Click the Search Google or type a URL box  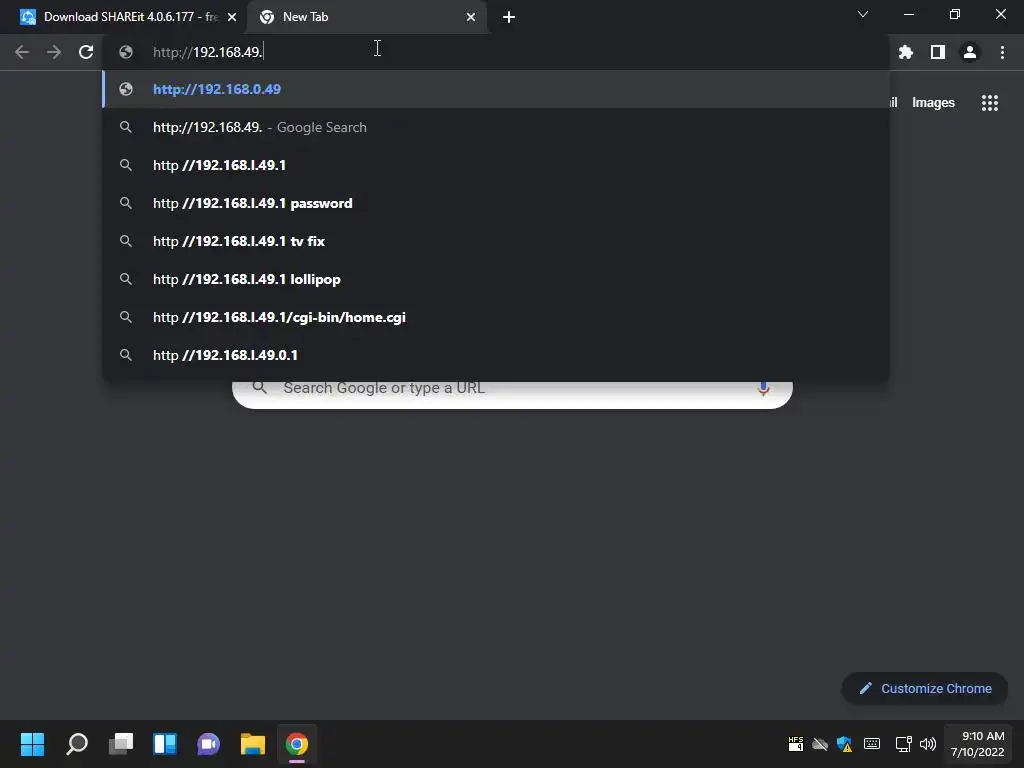[513, 395]
